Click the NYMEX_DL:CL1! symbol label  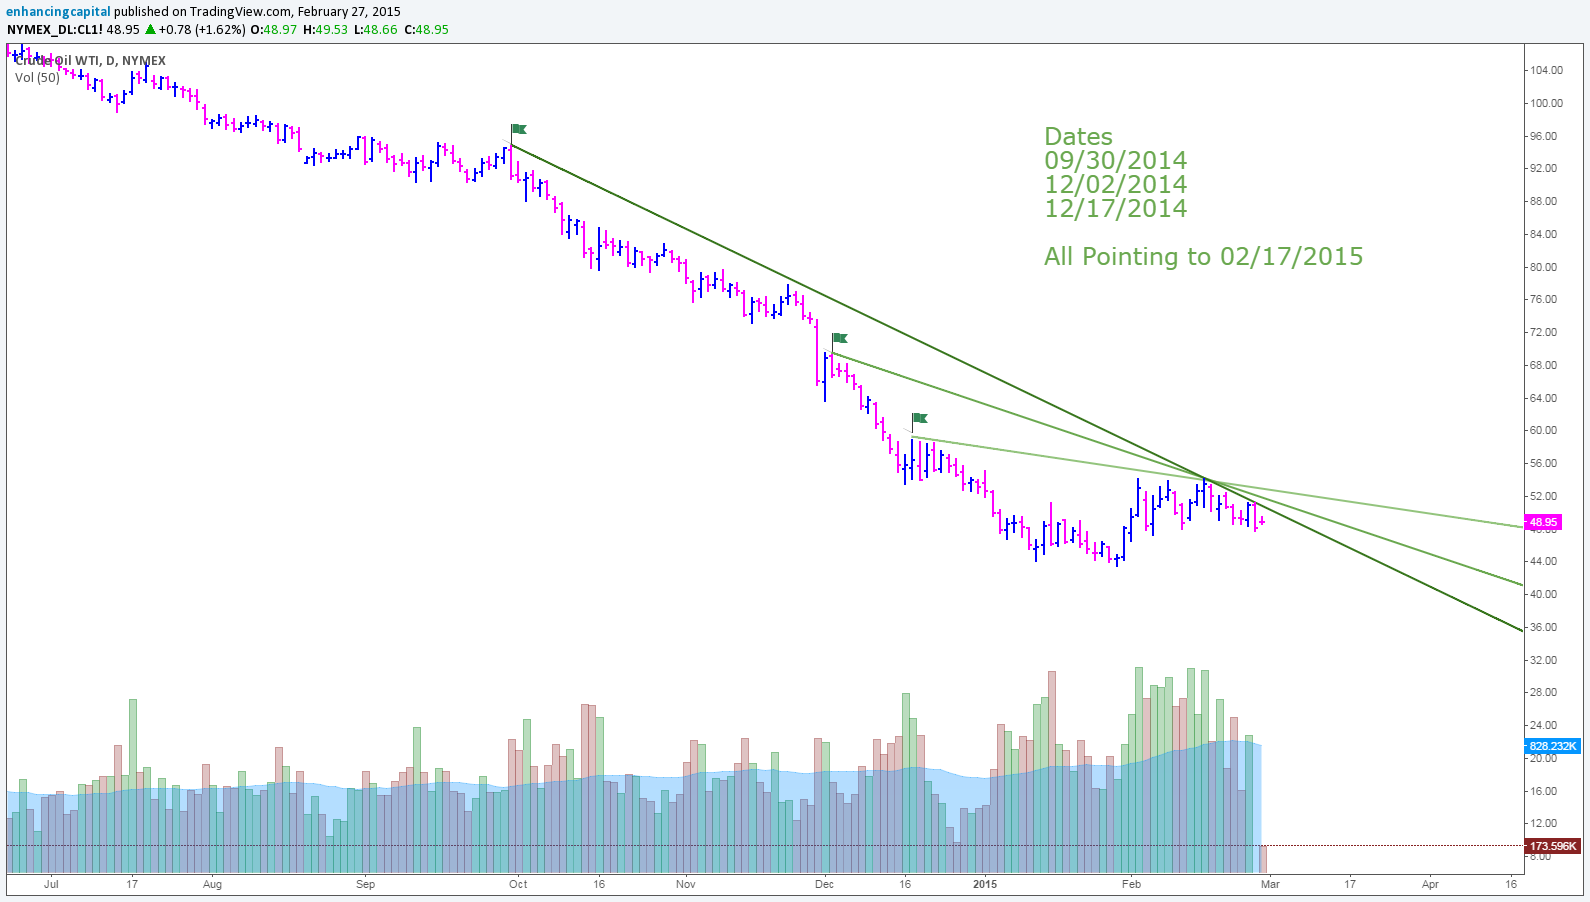click(55, 29)
